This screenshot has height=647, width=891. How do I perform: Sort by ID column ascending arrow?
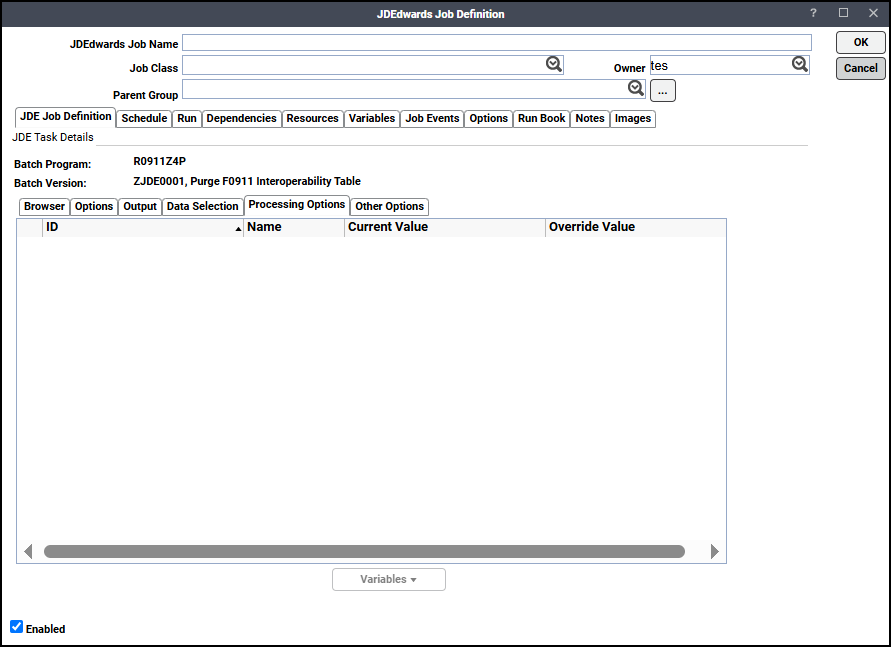(x=238, y=228)
